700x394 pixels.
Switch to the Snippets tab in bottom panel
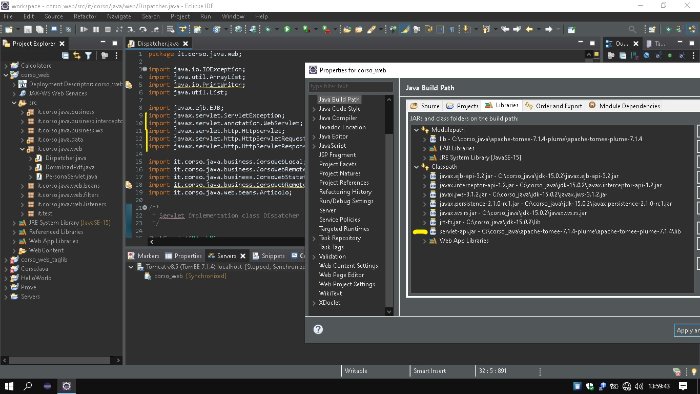[268, 256]
